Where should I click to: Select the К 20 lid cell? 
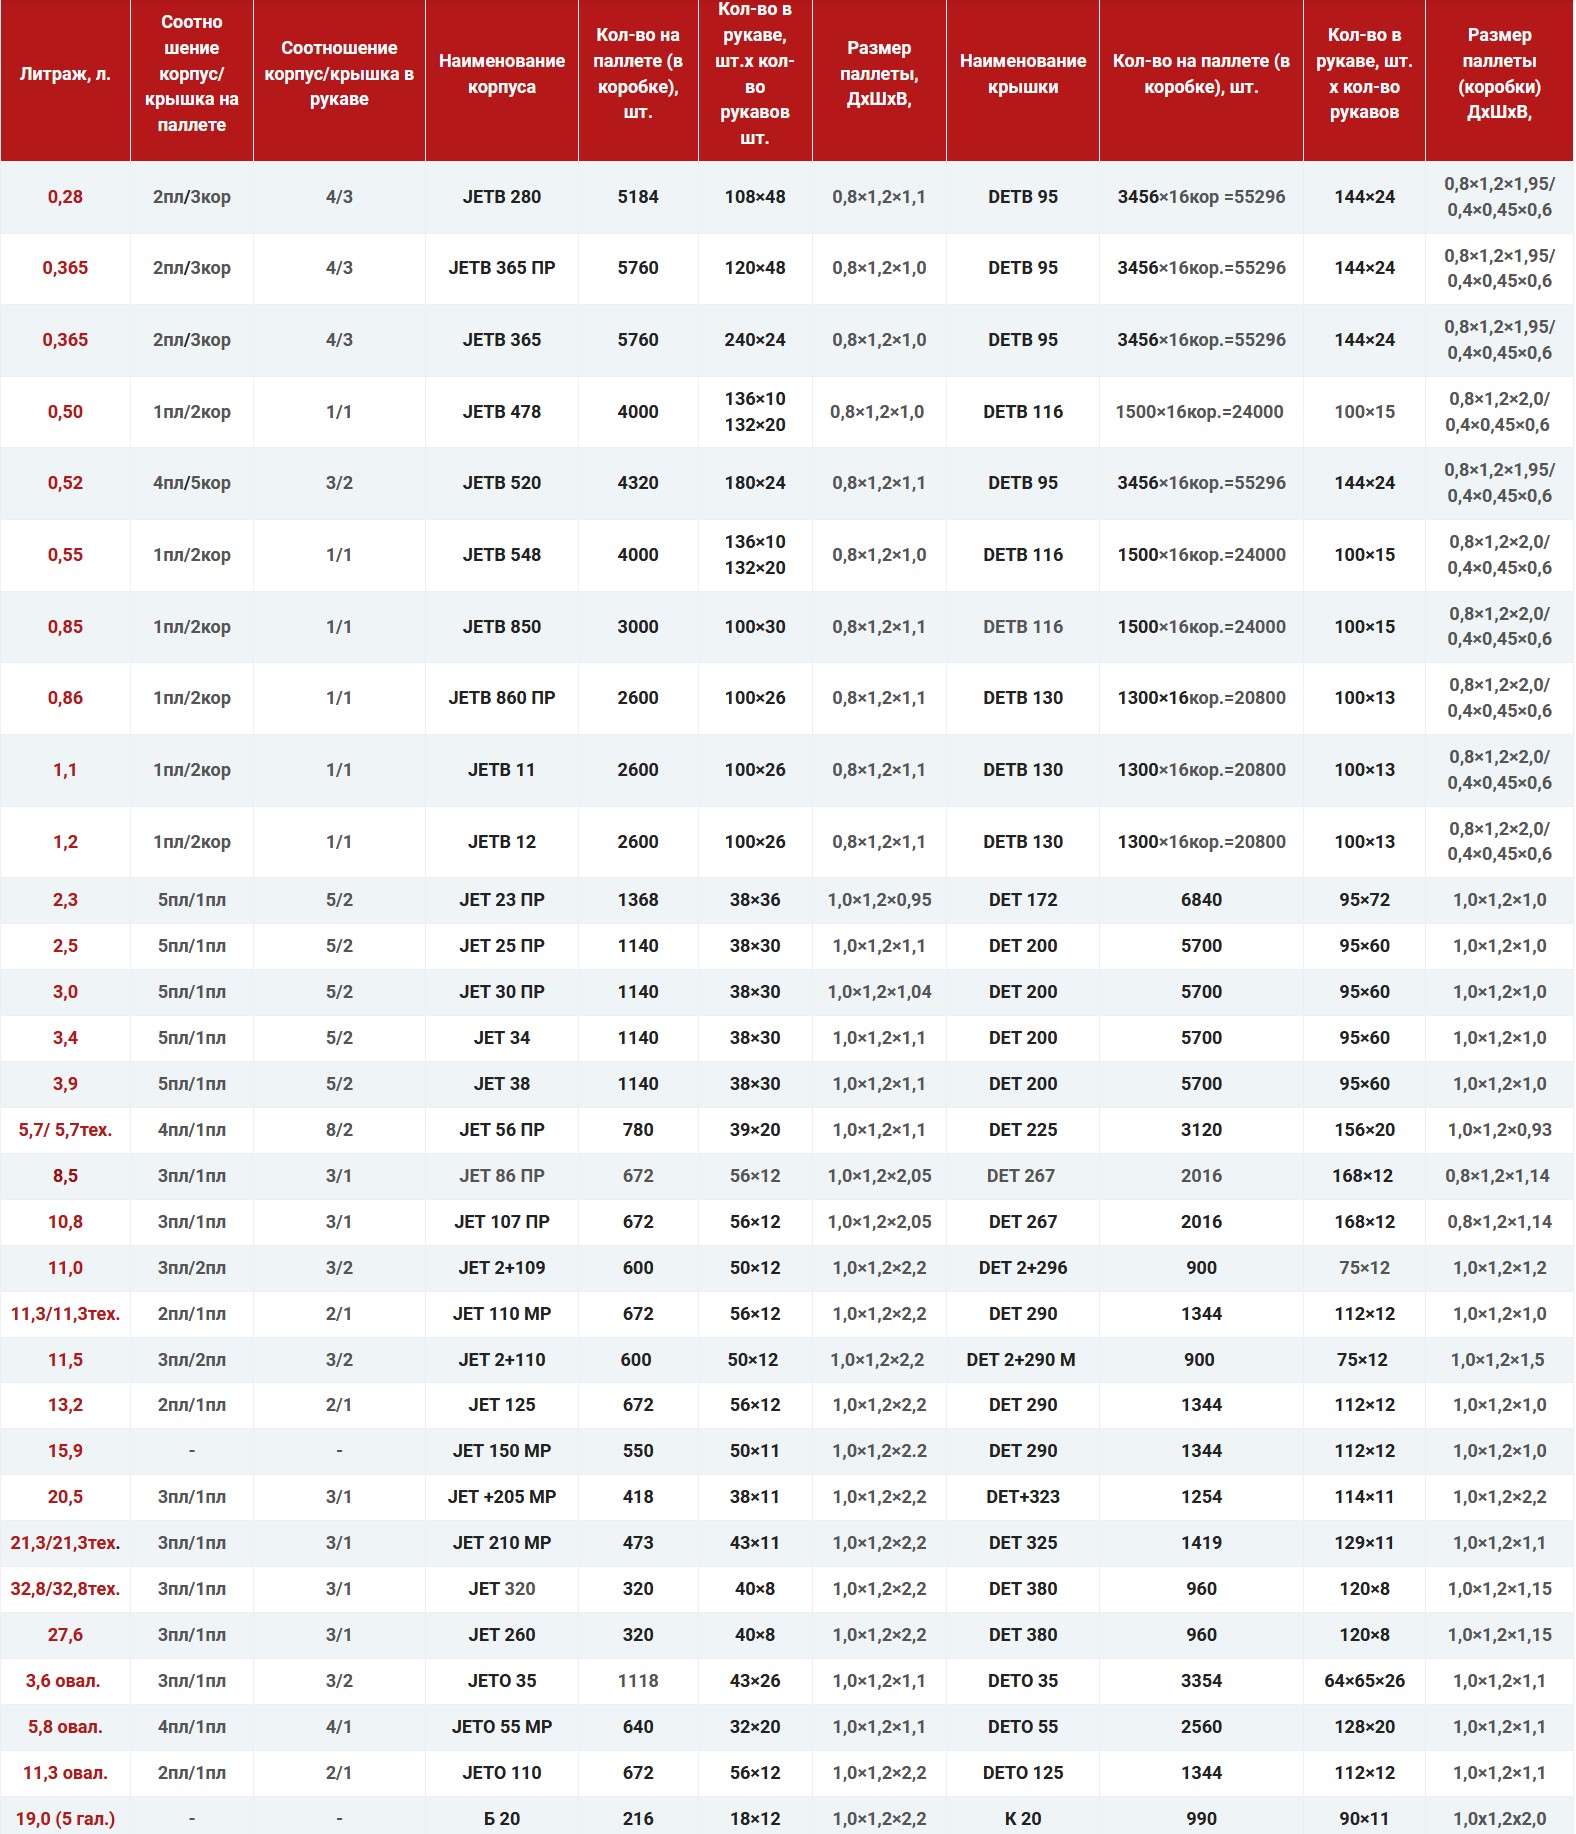pos(1022,1819)
